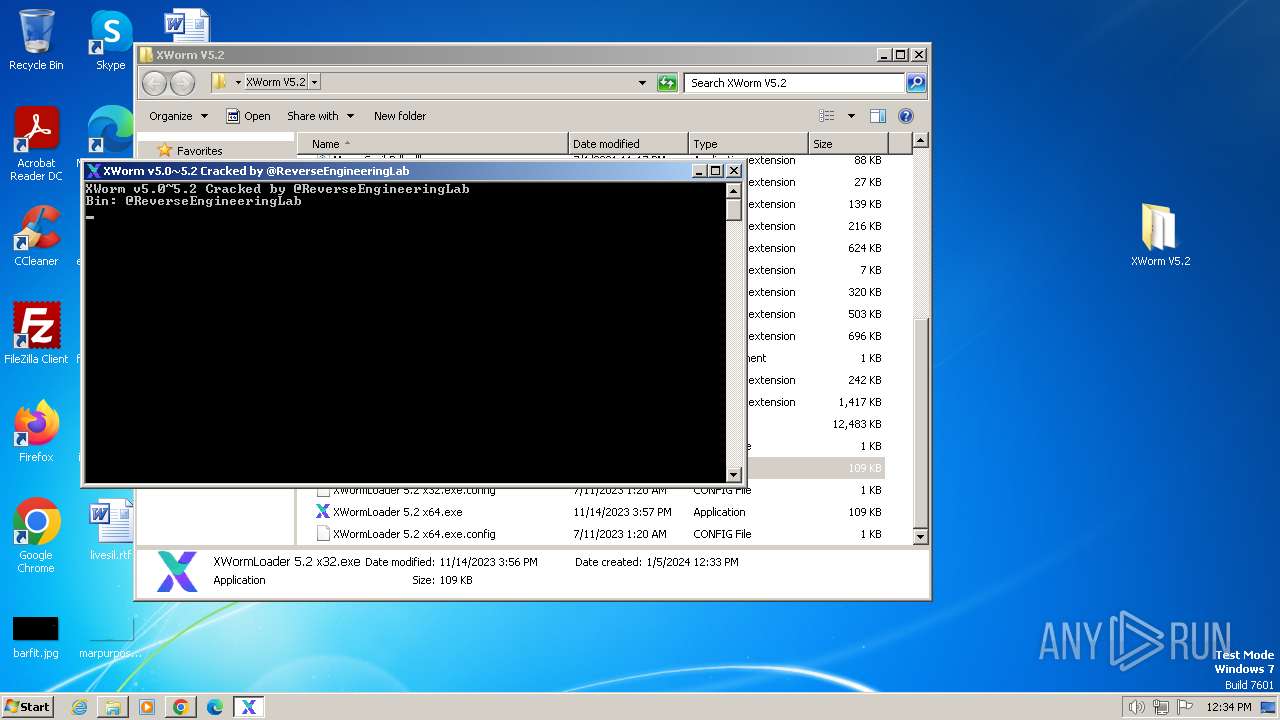Screen dimensions: 1280x720
Task: Click Explorer file list scroll up arrow
Action: 921,141
